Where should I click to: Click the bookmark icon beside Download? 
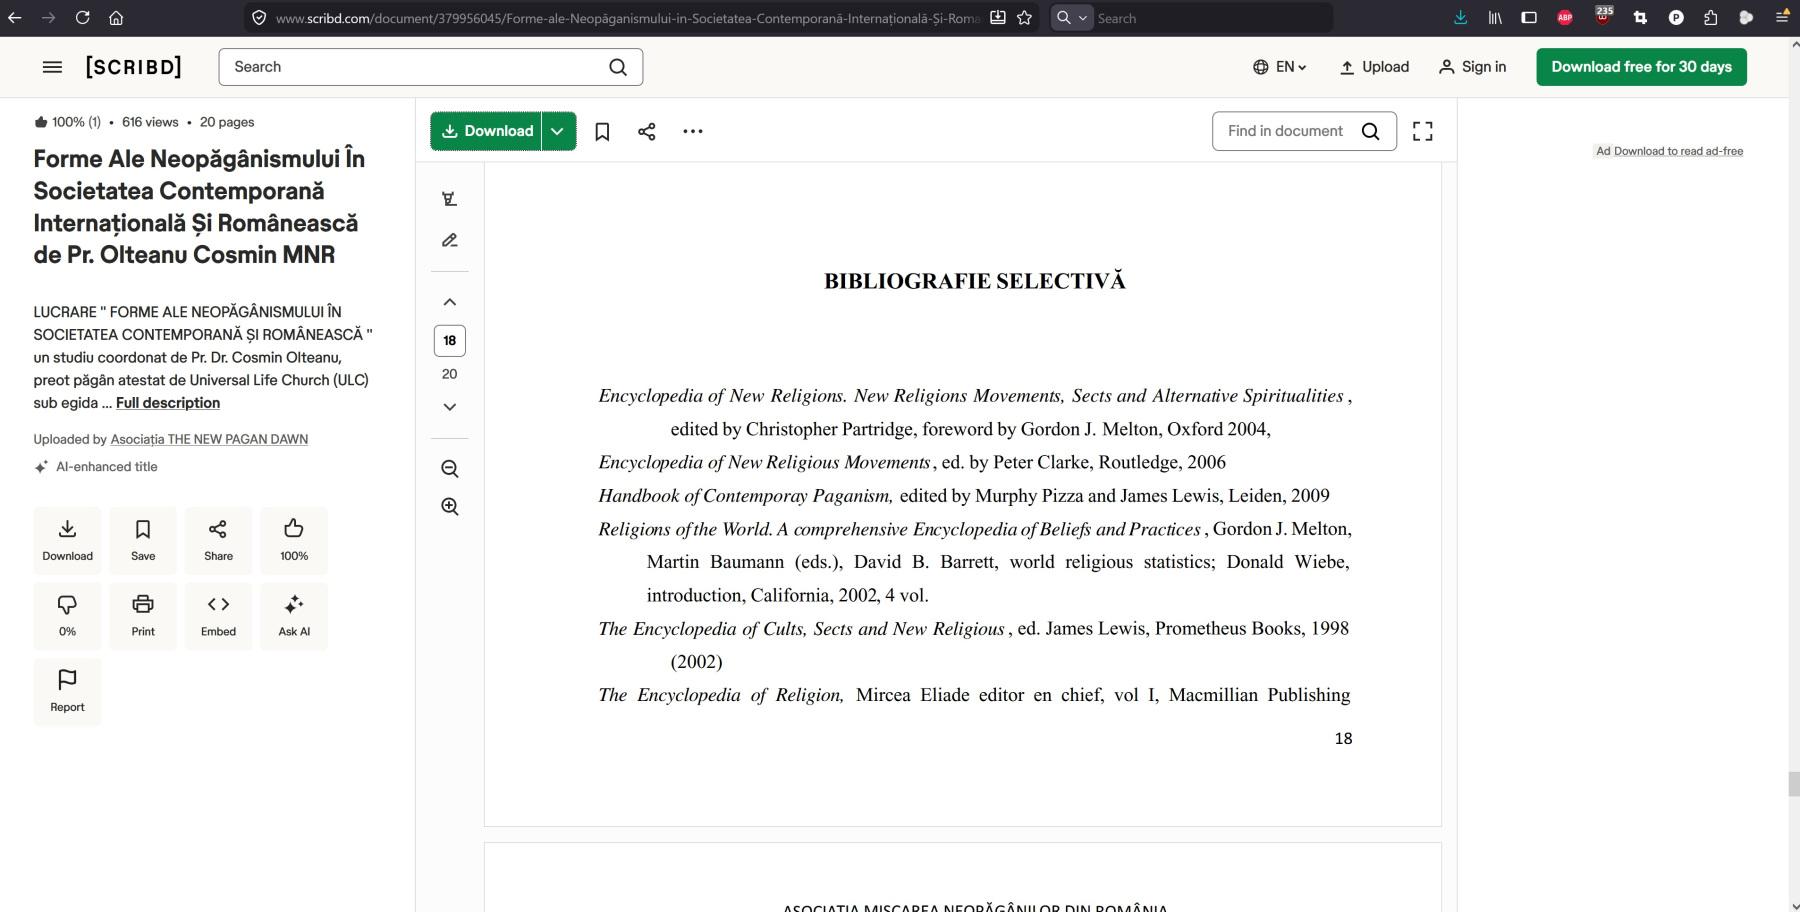point(602,132)
